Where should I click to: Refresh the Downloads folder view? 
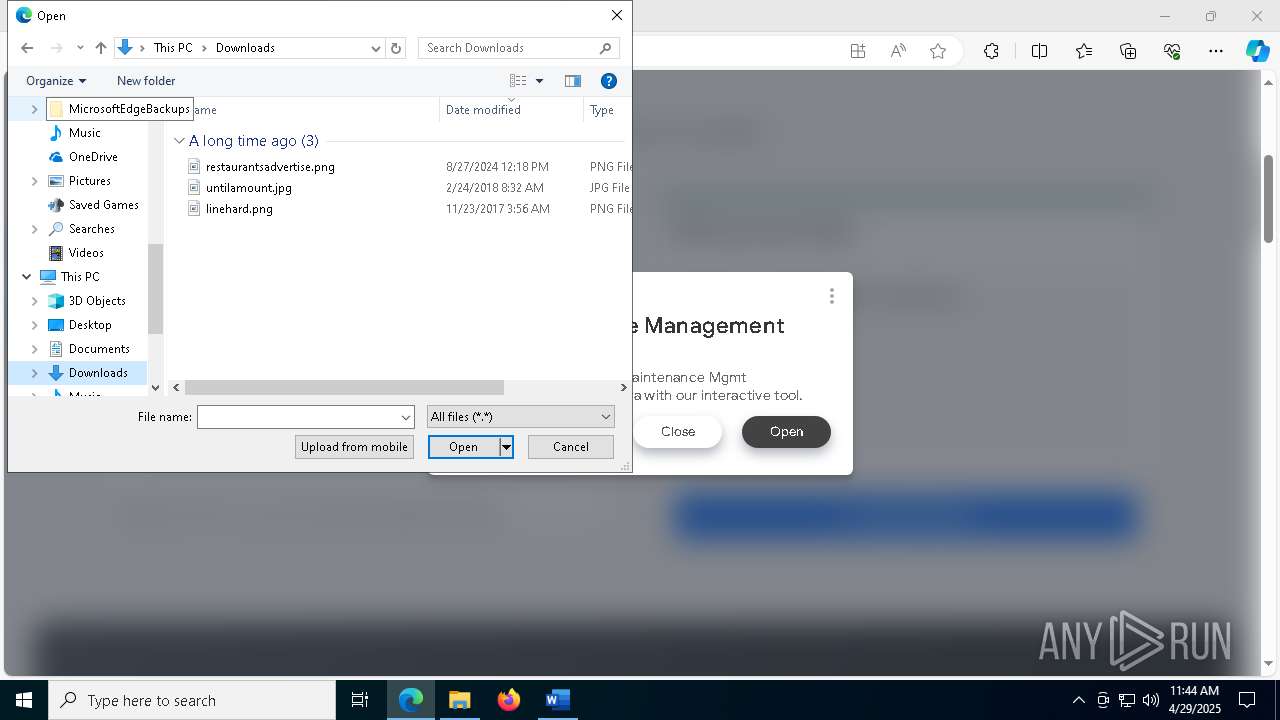[x=396, y=48]
